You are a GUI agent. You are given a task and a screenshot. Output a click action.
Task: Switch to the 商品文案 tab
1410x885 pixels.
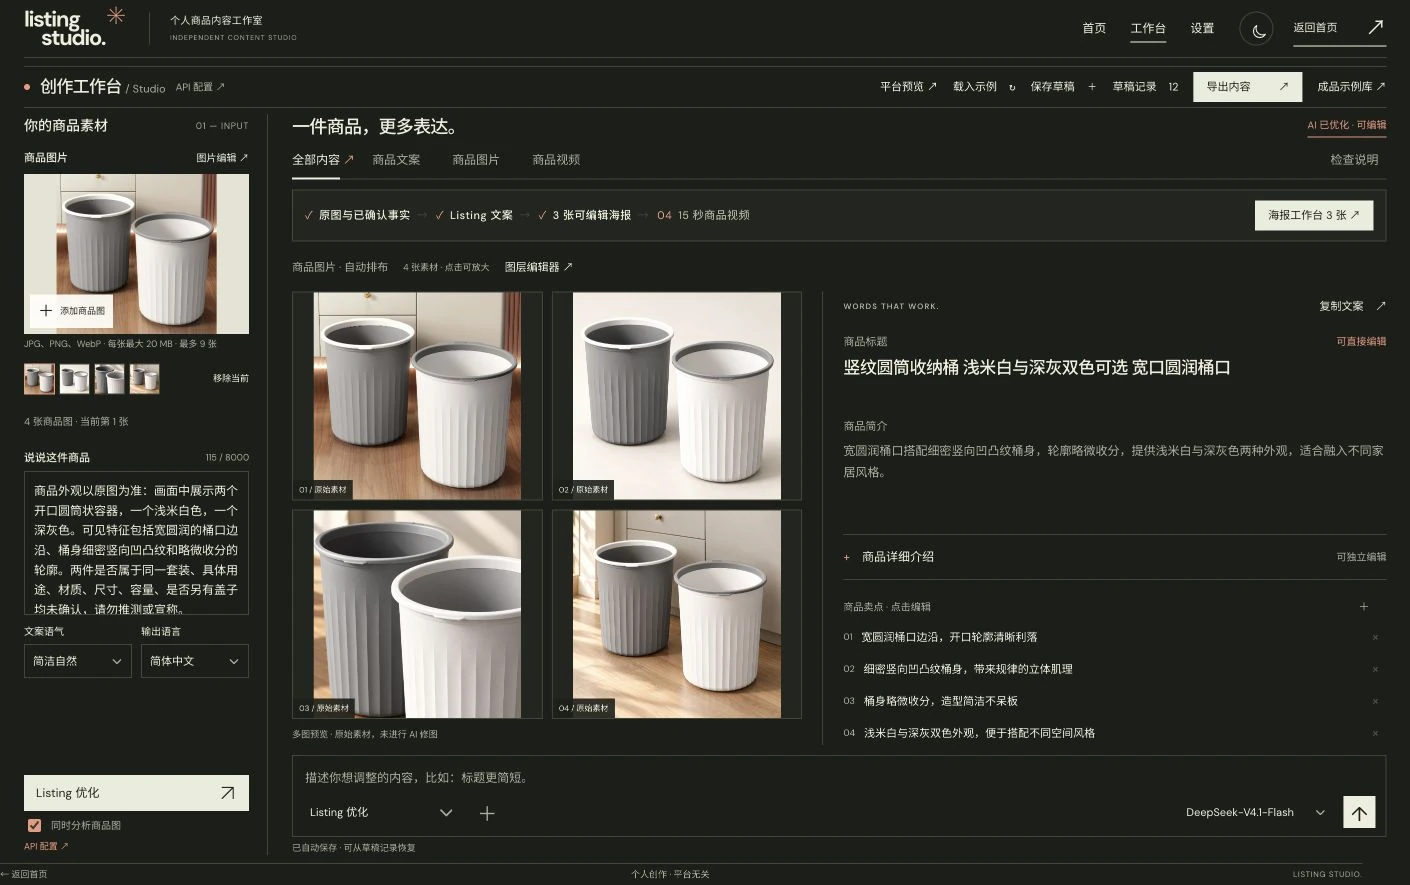[x=396, y=160]
